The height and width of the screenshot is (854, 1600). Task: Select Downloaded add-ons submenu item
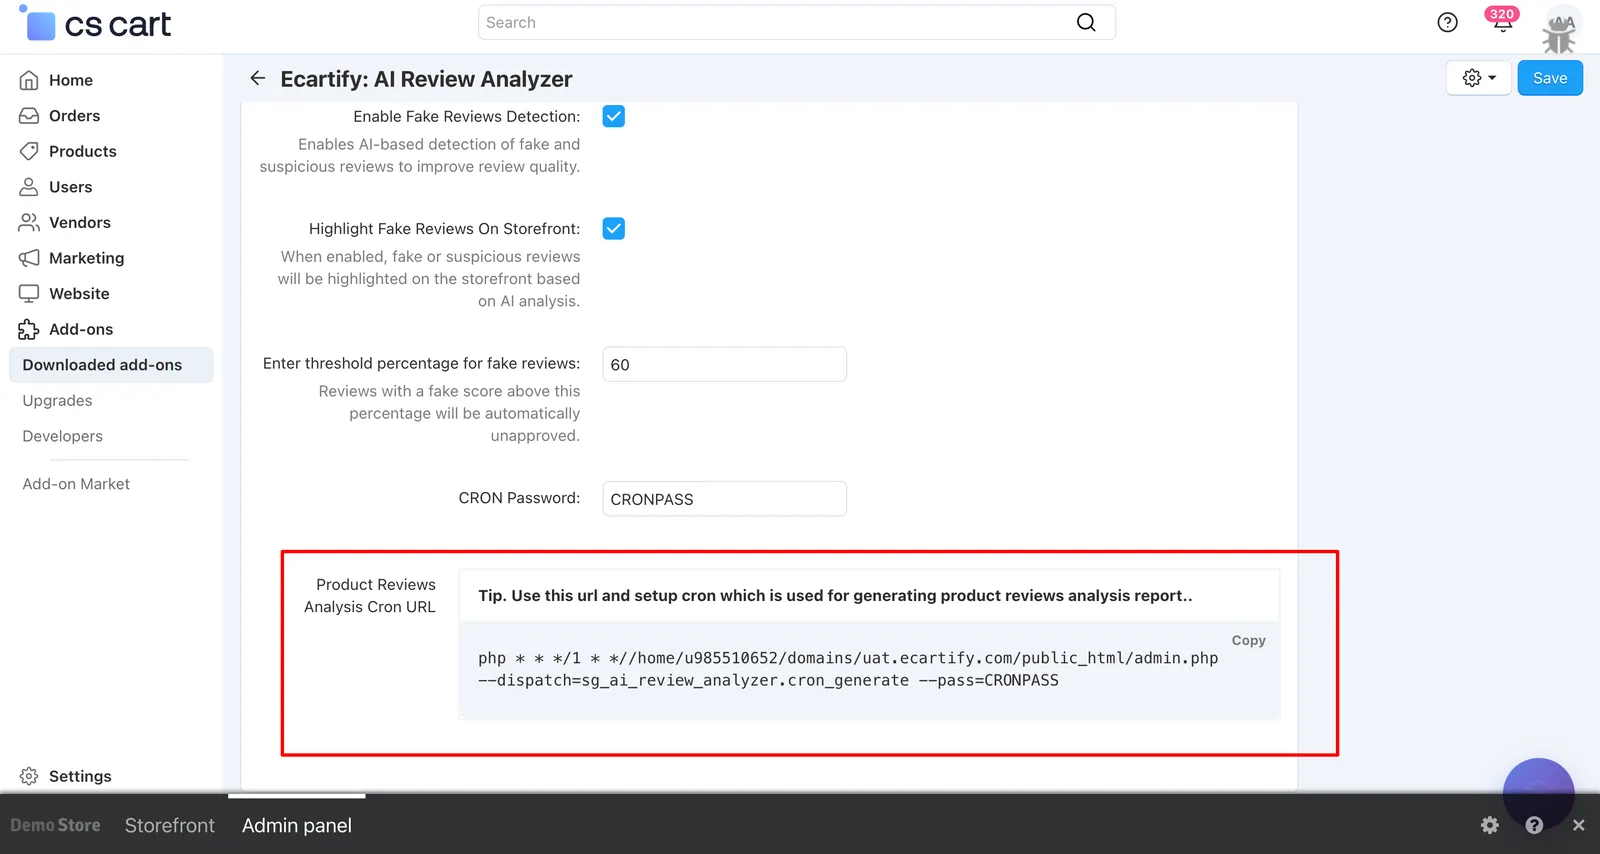point(111,365)
